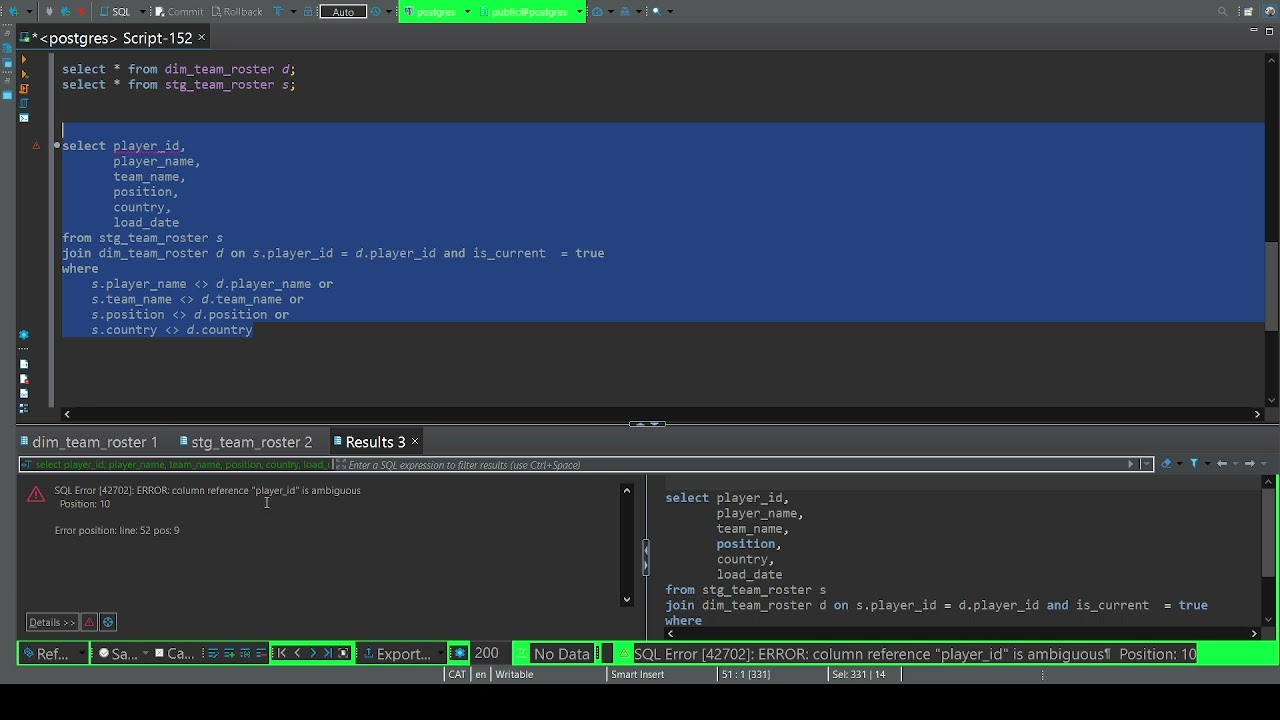Click the 200 fetch size field
1280x720 pixels.
click(x=486, y=653)
